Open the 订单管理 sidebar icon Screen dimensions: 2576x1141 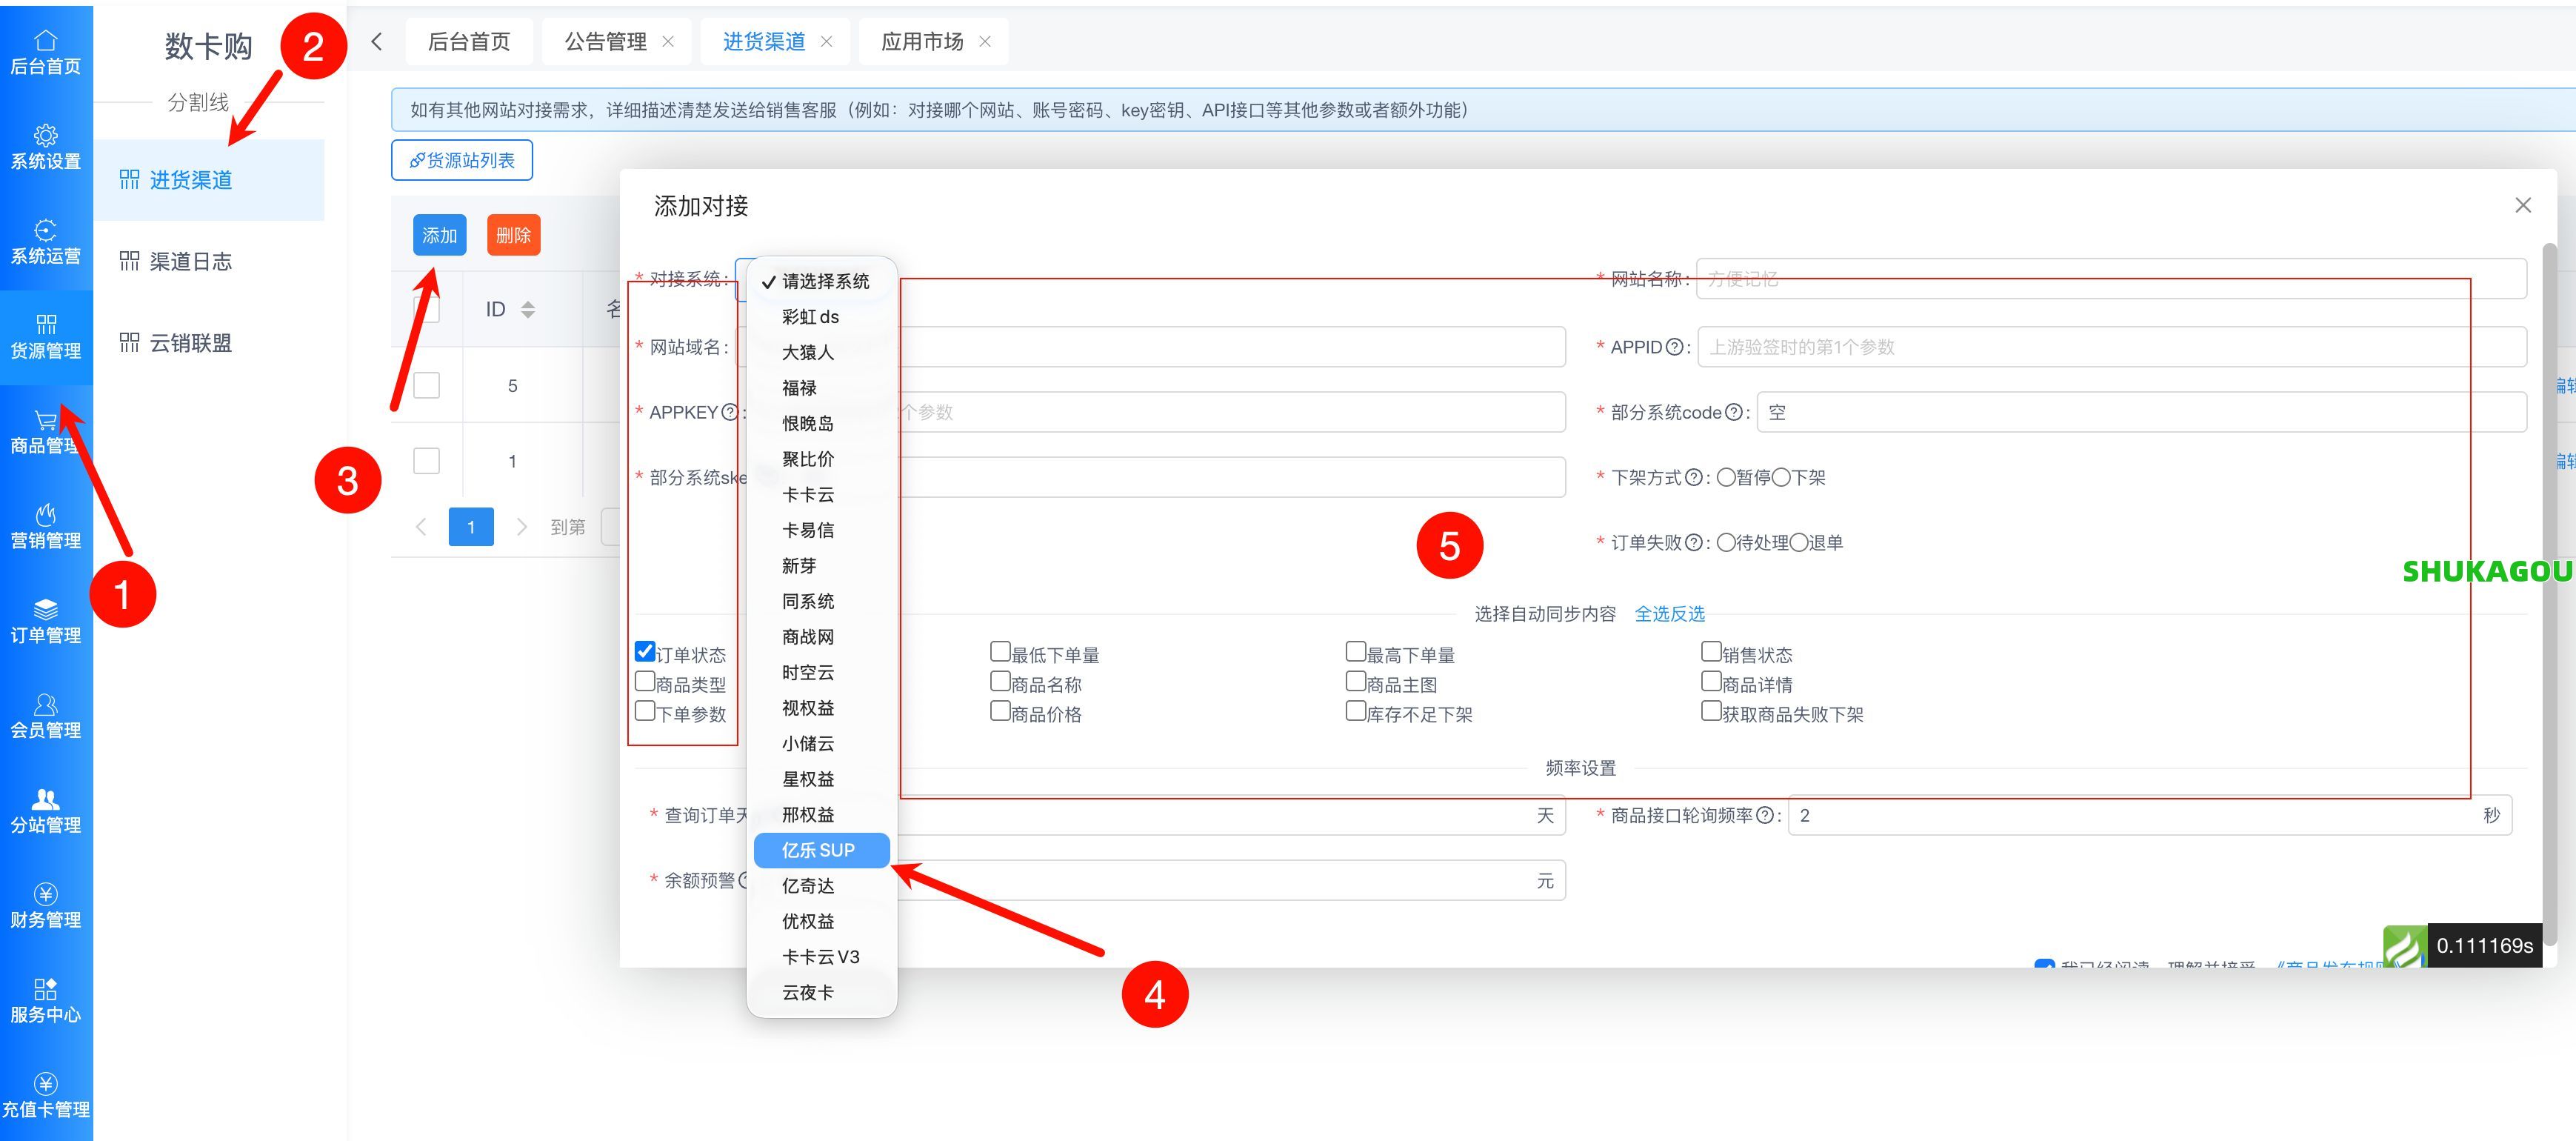coord(46,618)
